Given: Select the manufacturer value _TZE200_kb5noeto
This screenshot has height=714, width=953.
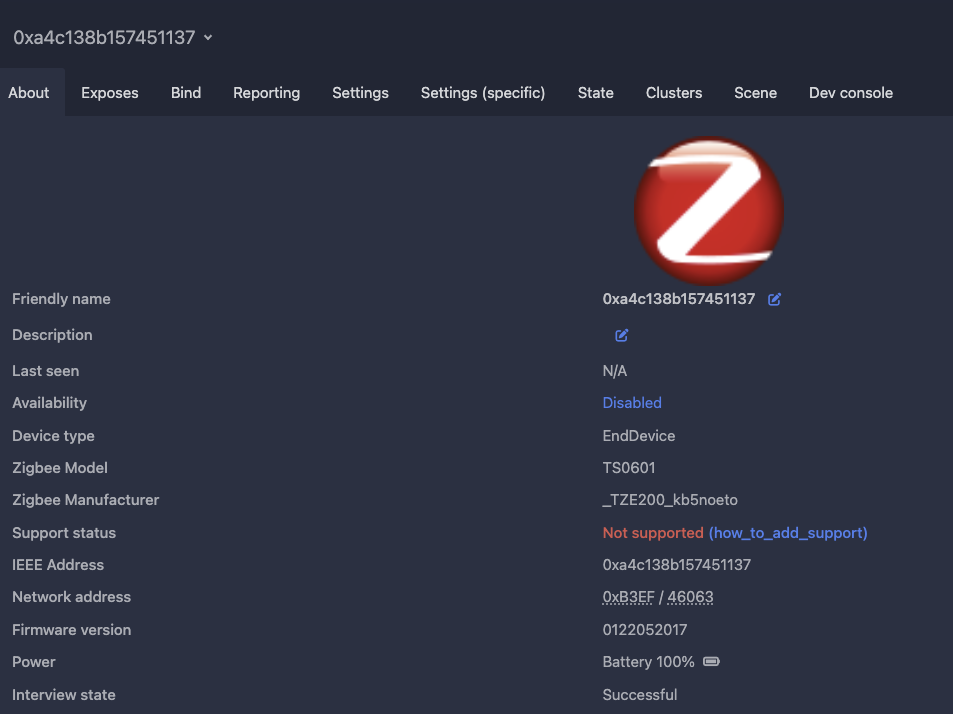Looking at the screenshot, I should point(670,500).
